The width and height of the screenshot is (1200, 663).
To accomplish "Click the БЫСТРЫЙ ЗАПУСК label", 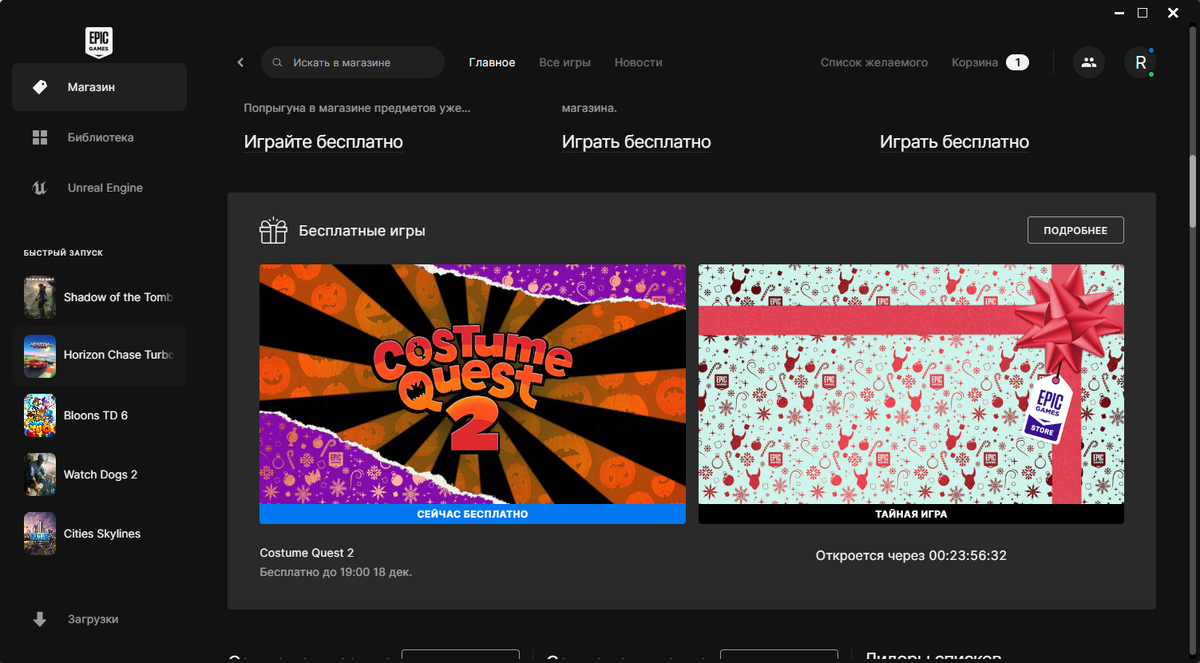I will [x=63, y=253].
